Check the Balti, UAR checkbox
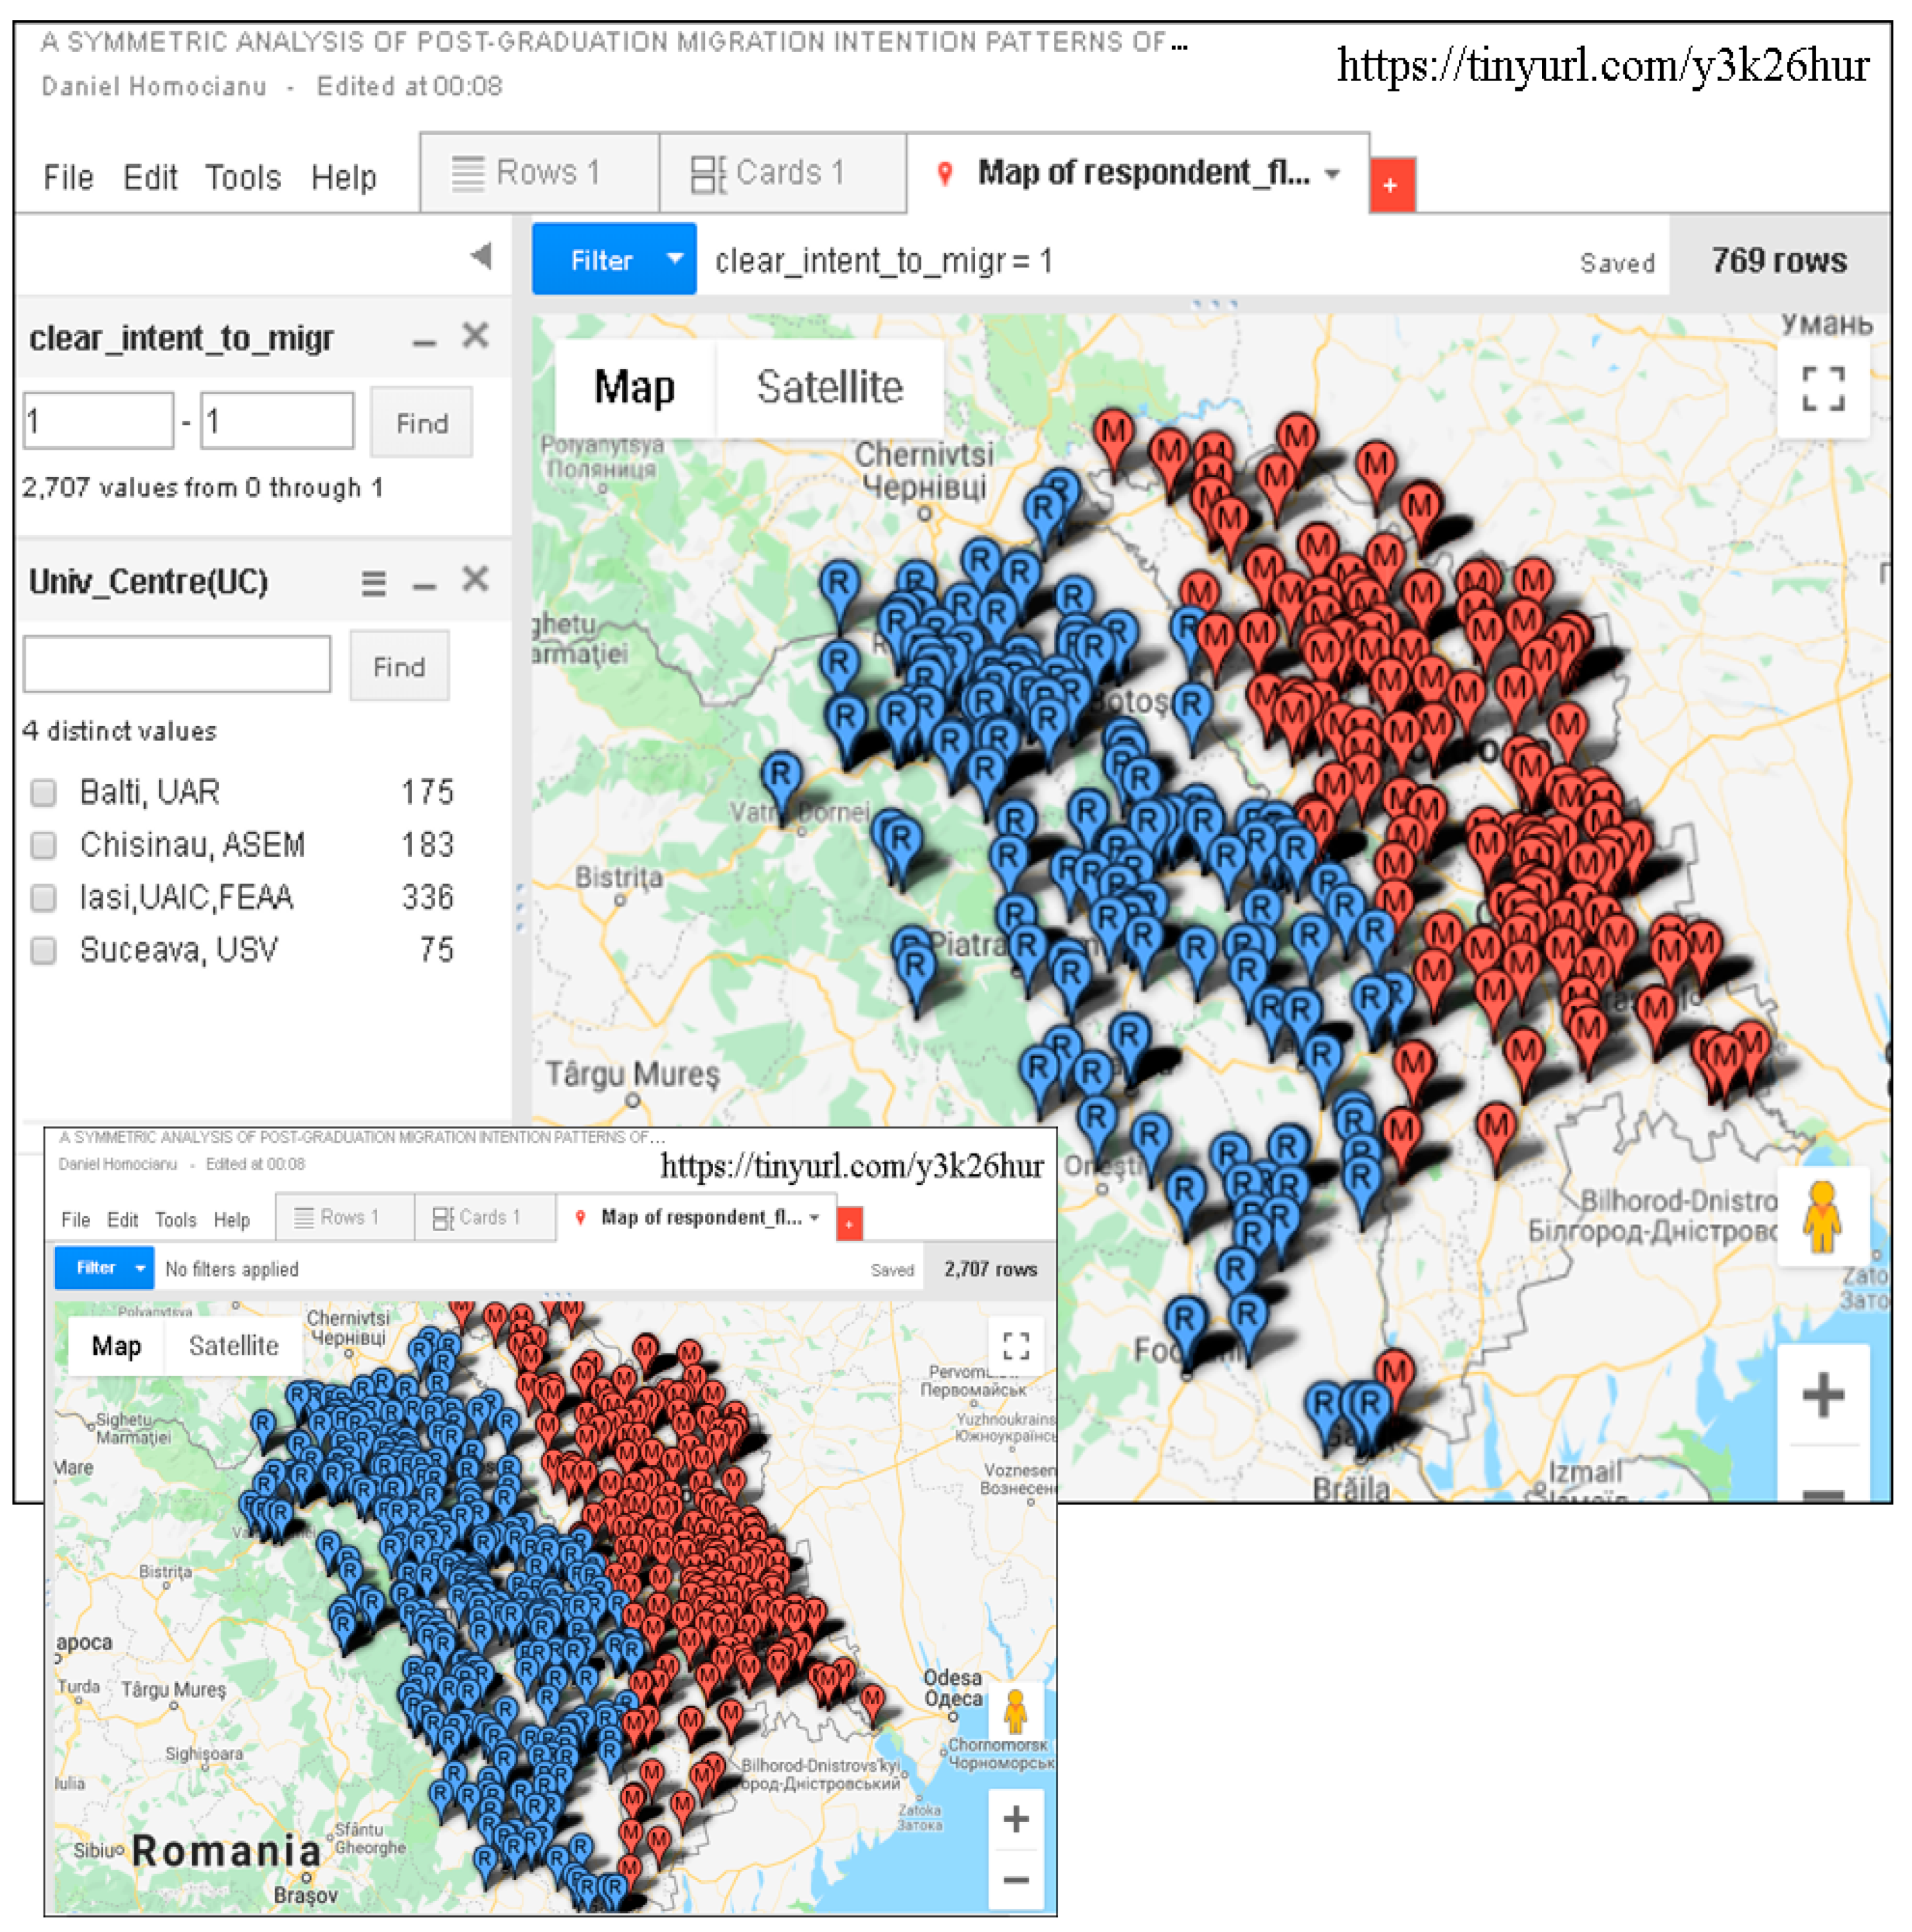 click(x=43, y=792)
